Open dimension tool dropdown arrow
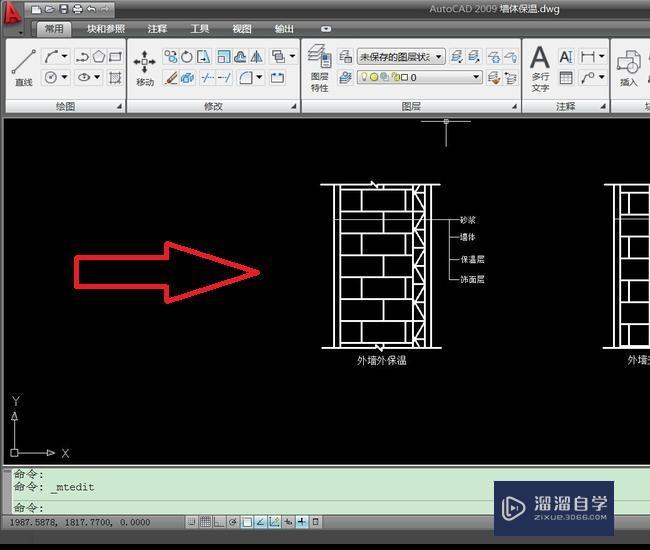 click(601, 56)
